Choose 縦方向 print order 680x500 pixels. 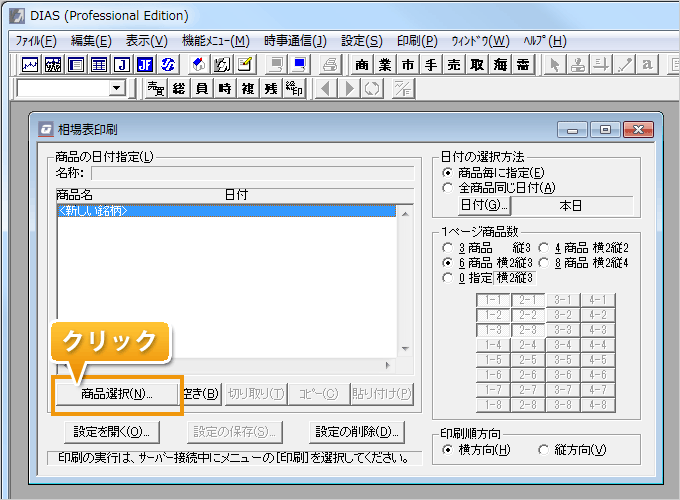544,450
